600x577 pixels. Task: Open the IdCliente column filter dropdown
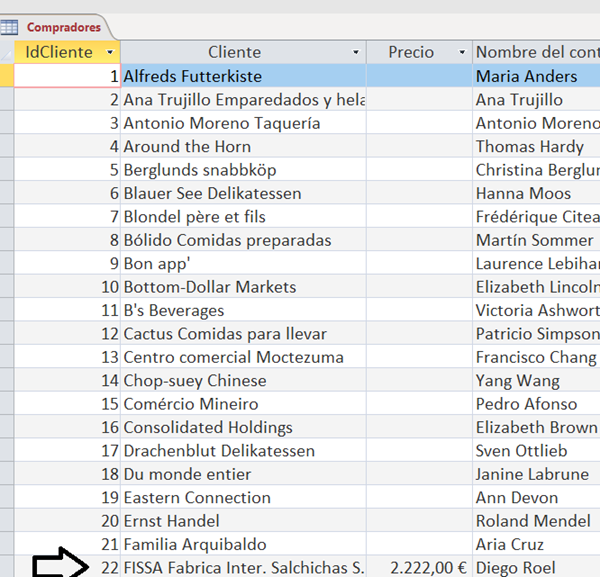109,52
